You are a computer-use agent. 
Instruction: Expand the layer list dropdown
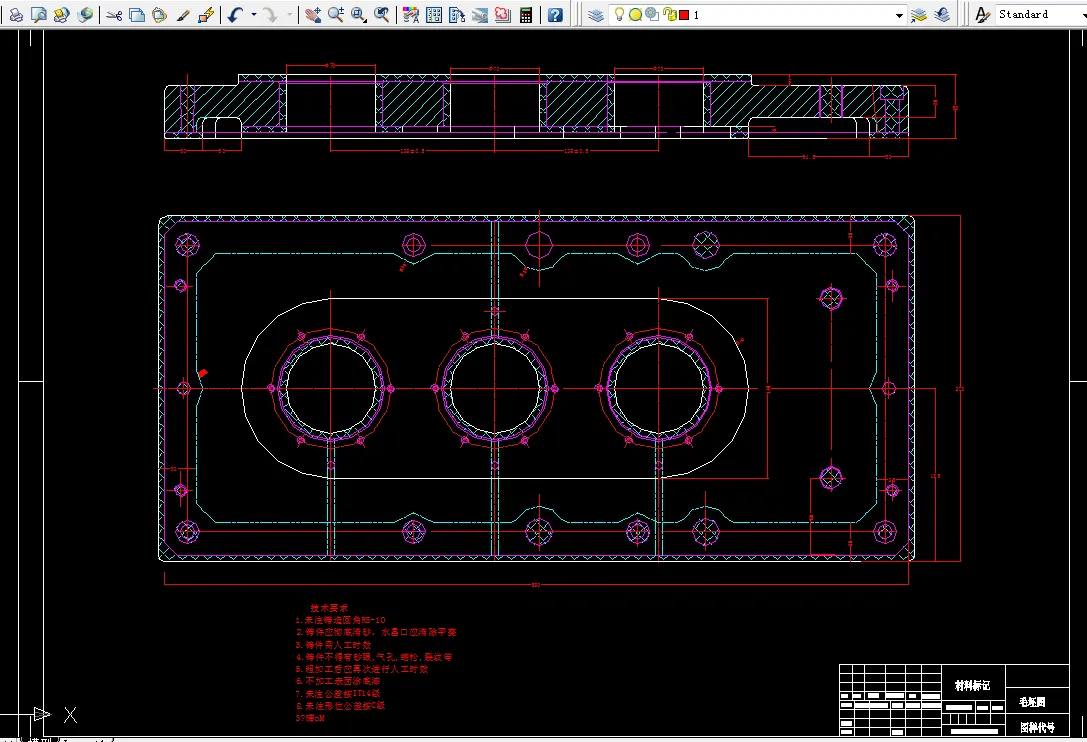[x=899, y=15]
